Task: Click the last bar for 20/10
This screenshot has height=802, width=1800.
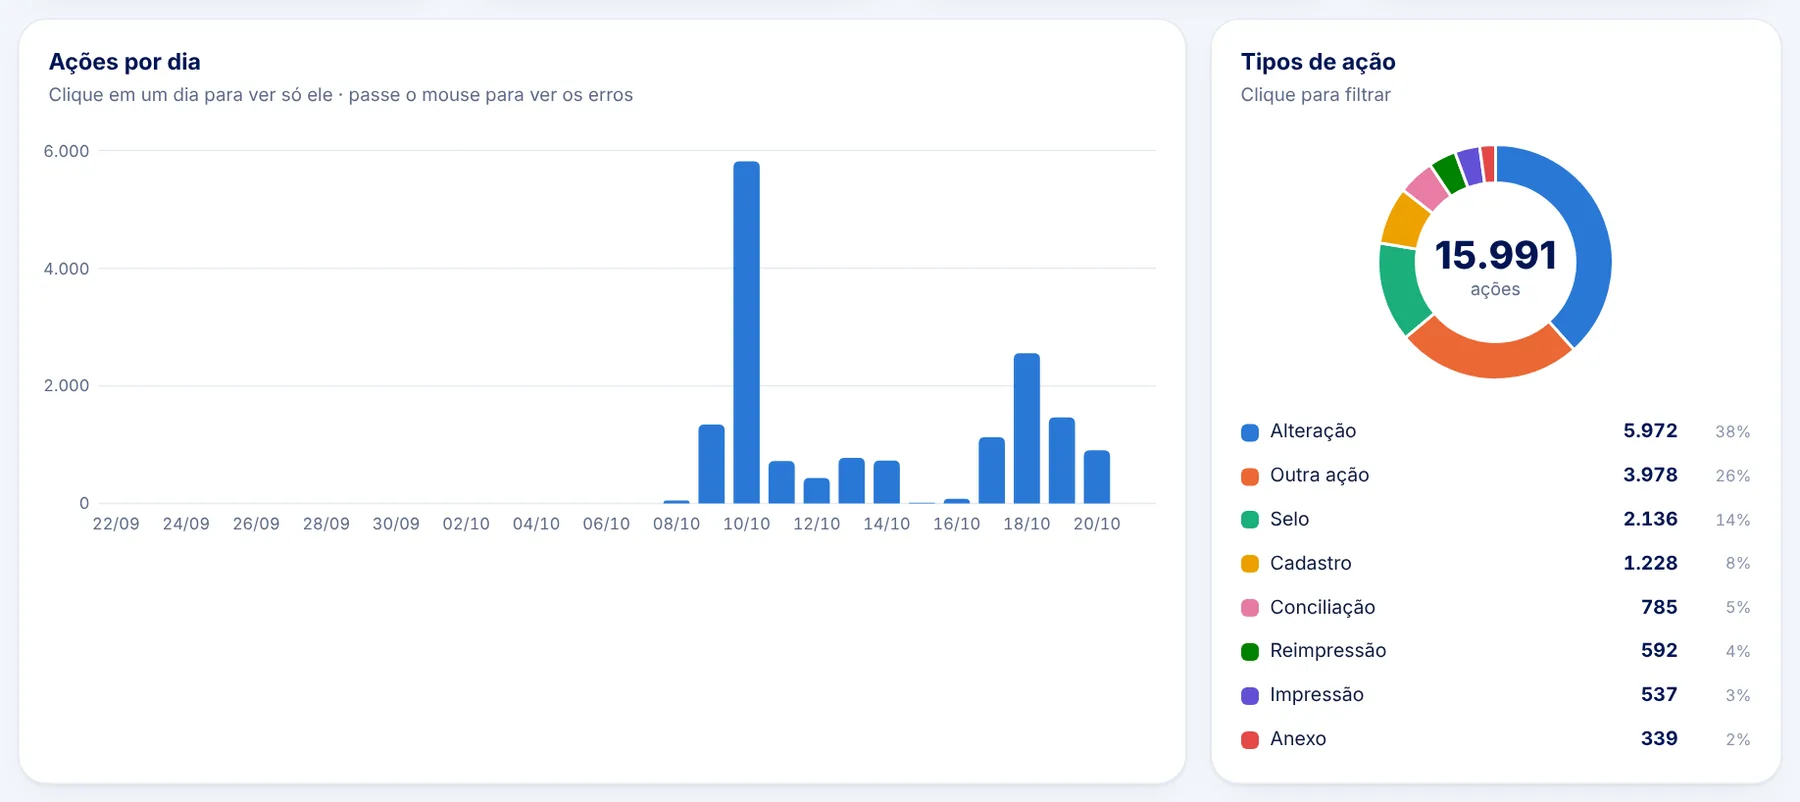Action: click(1097, 477)
